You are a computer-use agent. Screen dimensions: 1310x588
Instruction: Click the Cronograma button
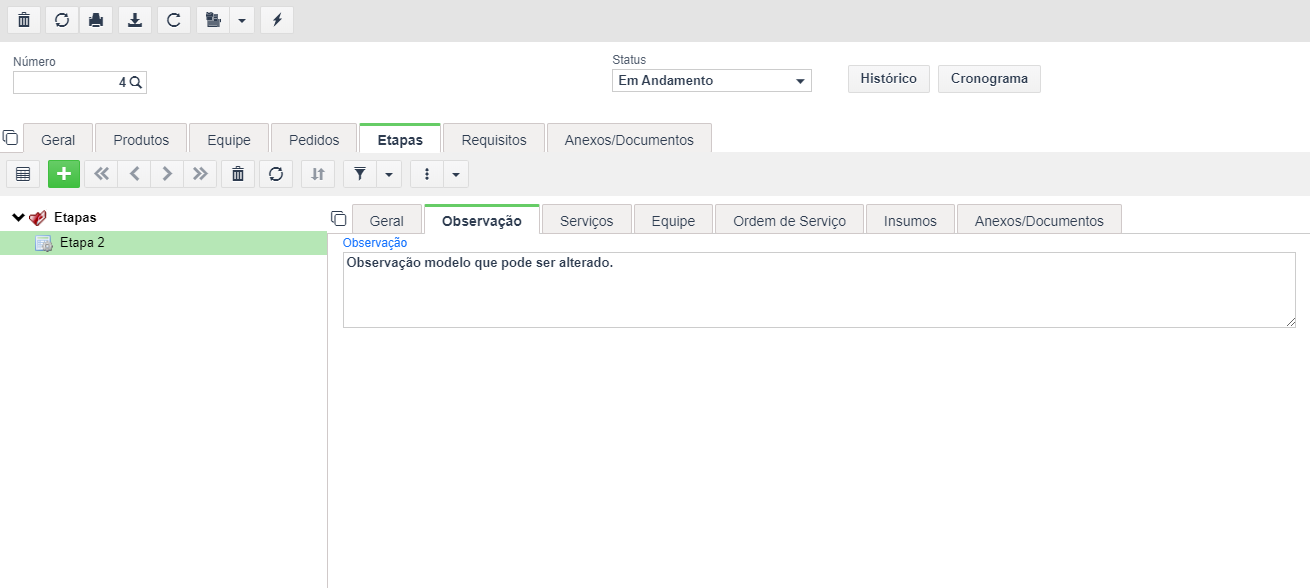[989, 79]
